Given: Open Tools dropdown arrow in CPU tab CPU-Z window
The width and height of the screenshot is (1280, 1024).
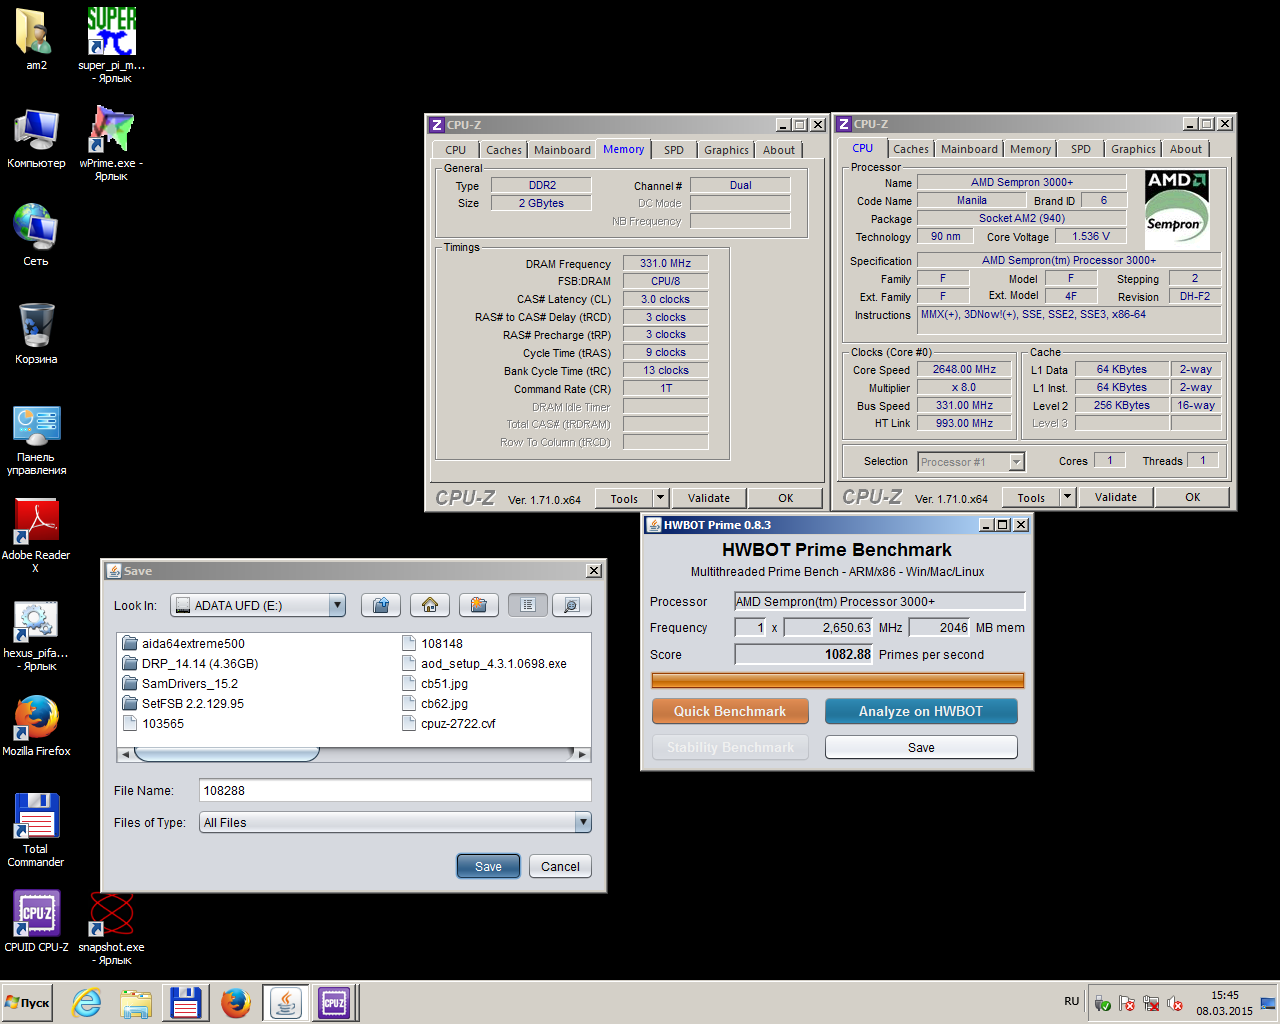Looking at the screenshot, I should pos(1067,497).
